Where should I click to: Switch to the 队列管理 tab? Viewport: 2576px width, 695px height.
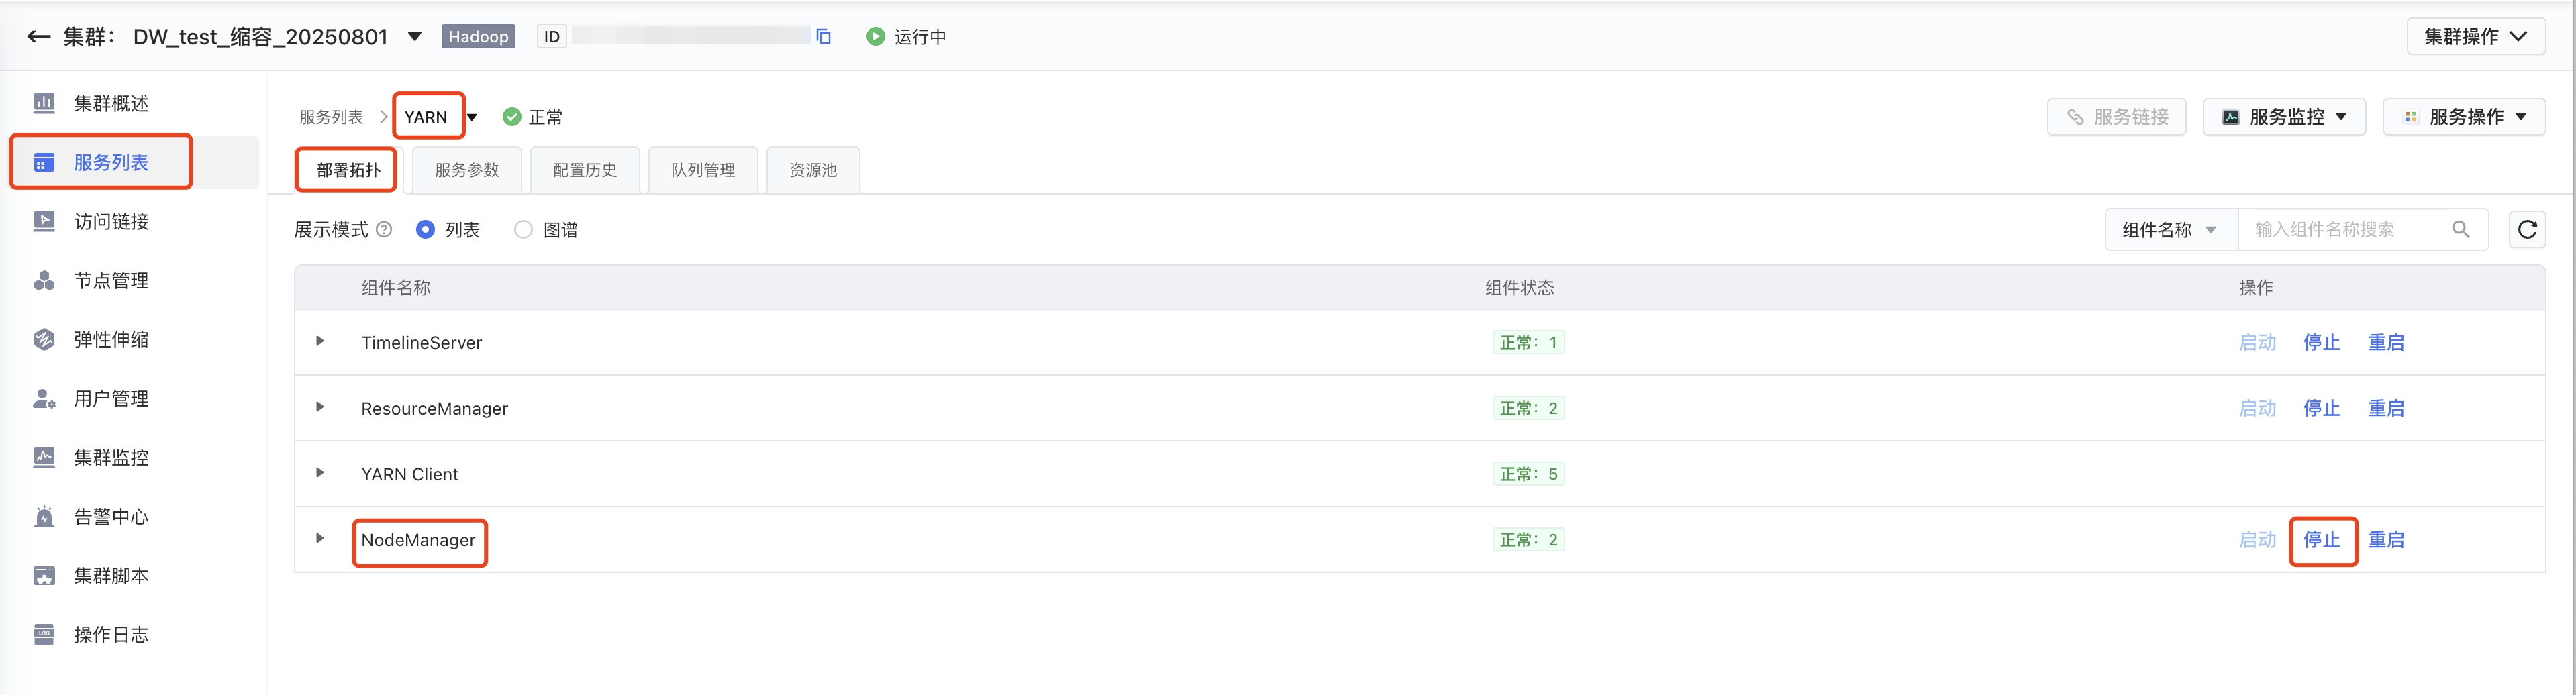click(x=703, y=170)
